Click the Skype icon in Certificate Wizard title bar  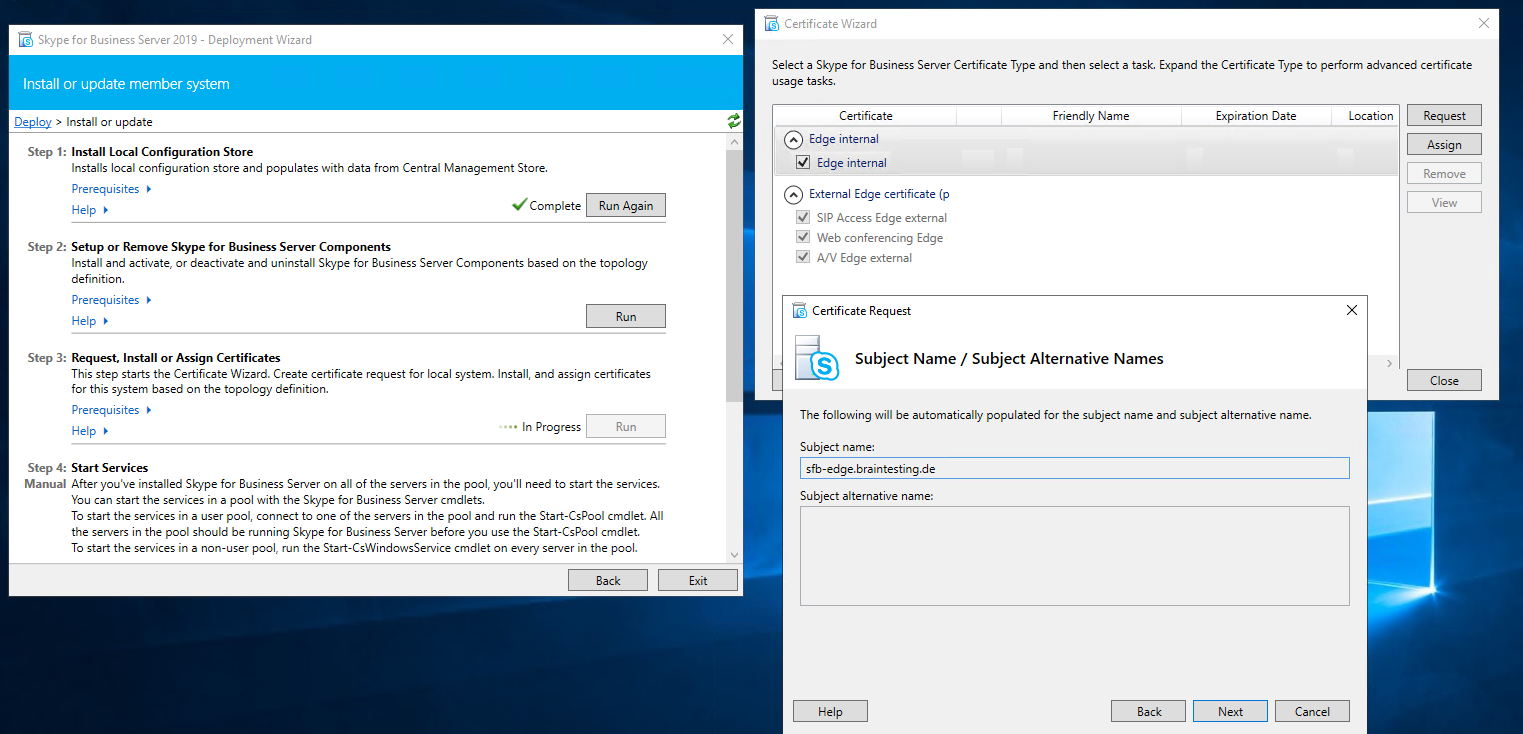point(771,23)
